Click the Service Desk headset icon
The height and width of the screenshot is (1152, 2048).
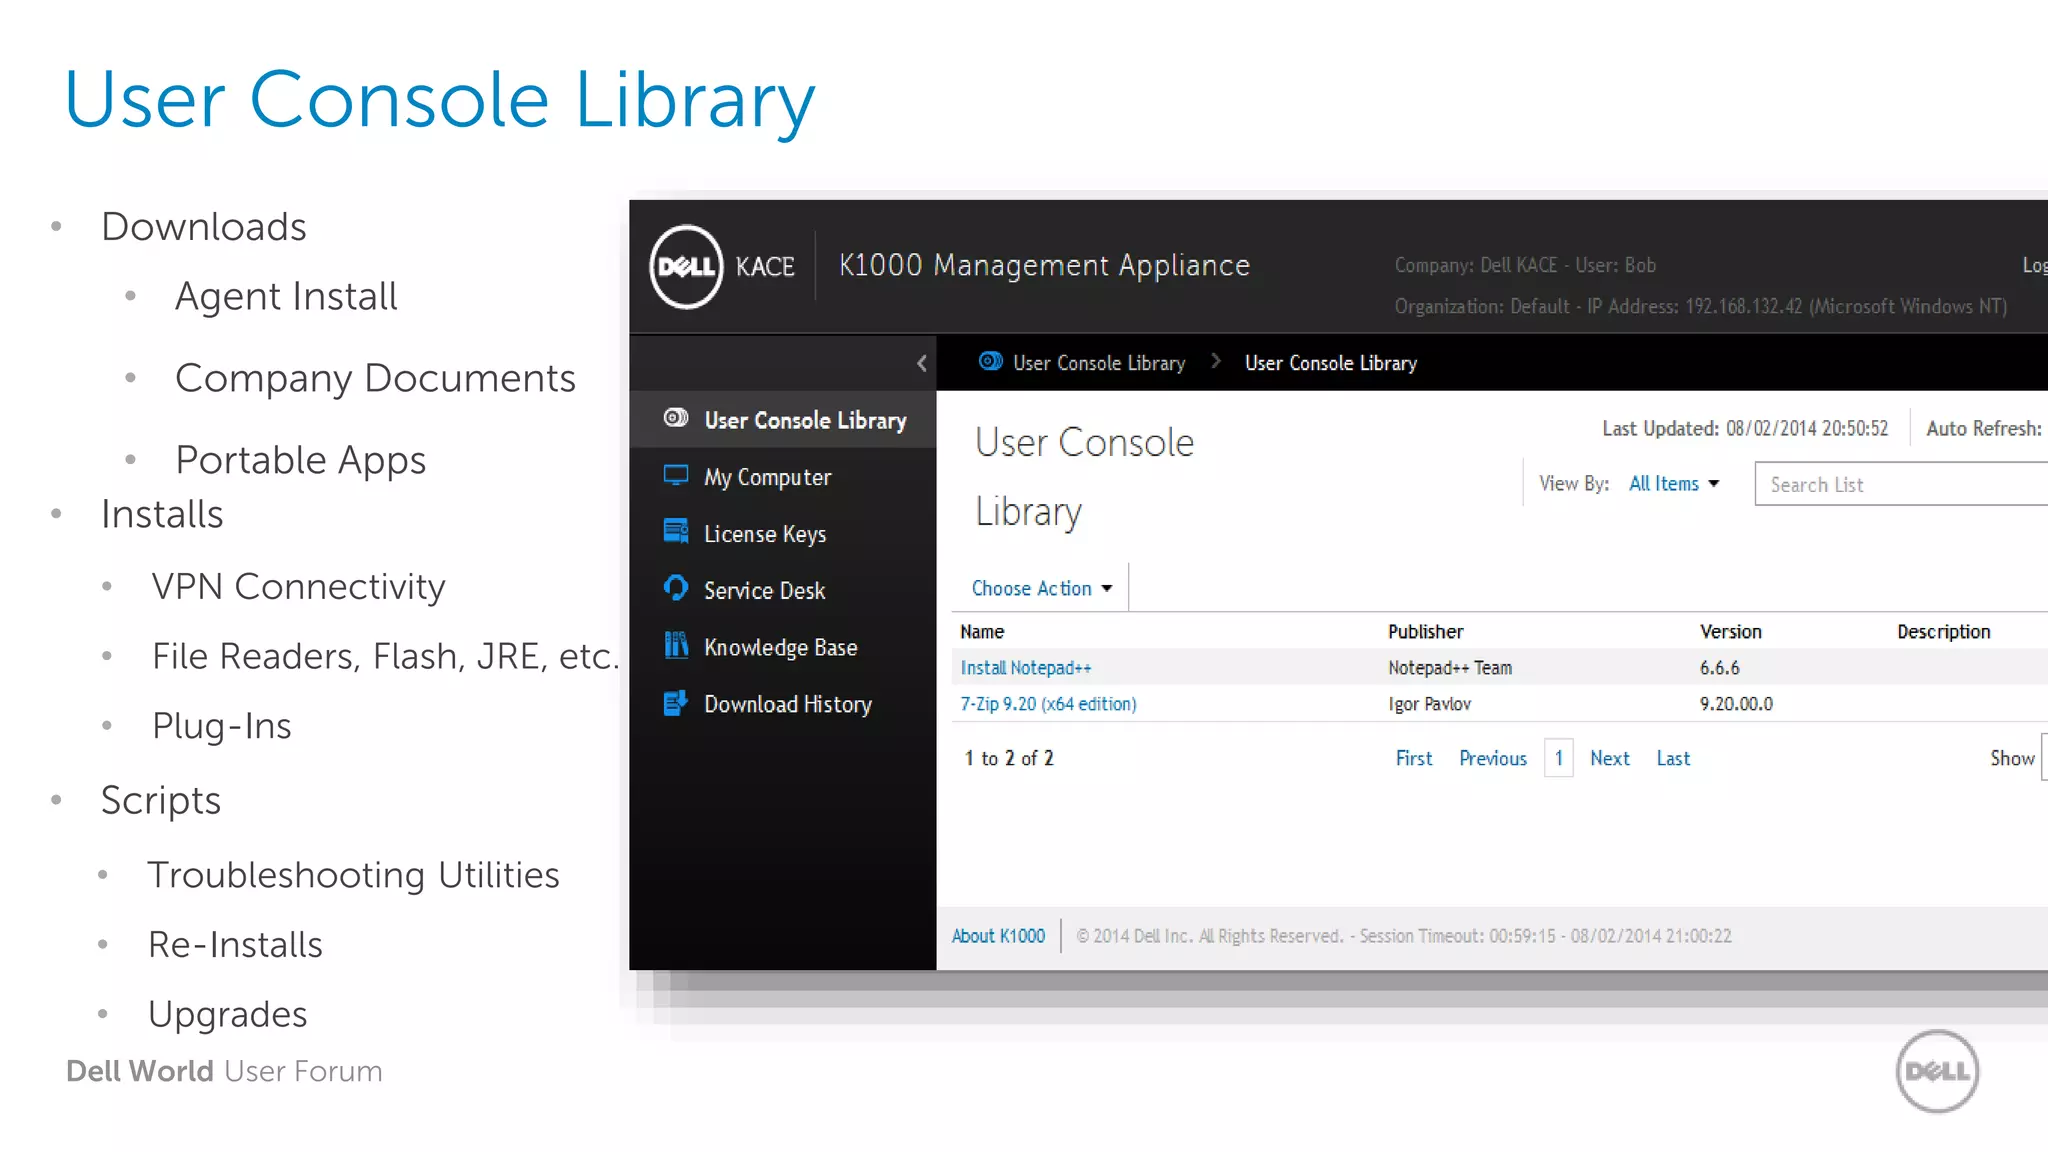tap(676, 588)
